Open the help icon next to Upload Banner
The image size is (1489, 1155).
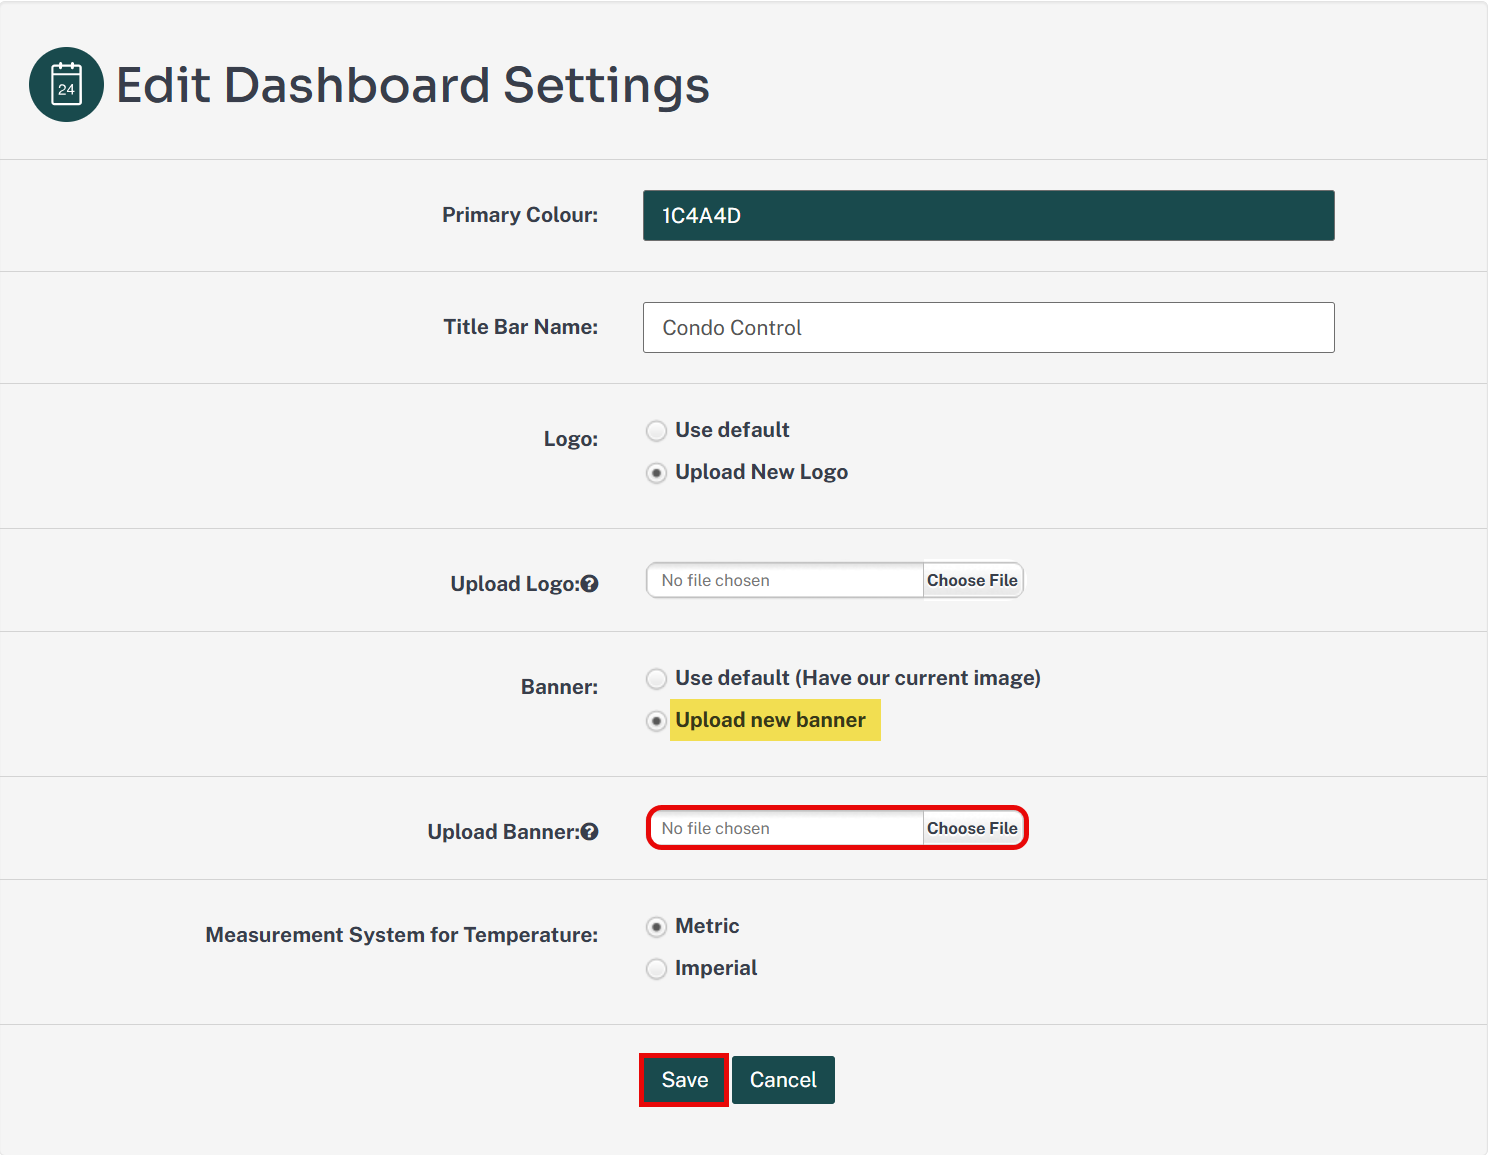tap(590, 832)
